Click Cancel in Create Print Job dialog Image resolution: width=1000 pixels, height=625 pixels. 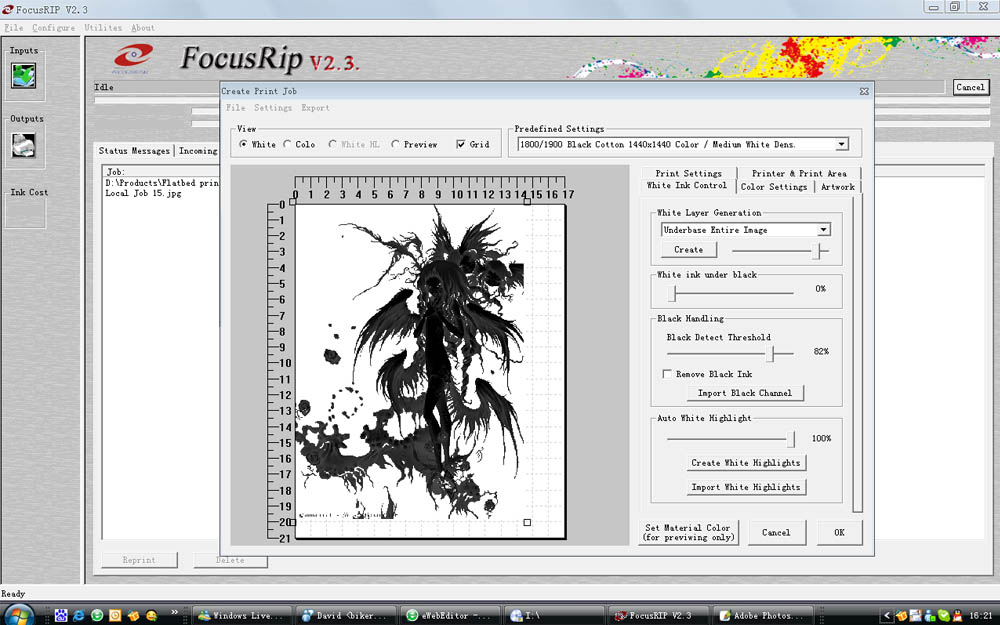click(776, 533)
